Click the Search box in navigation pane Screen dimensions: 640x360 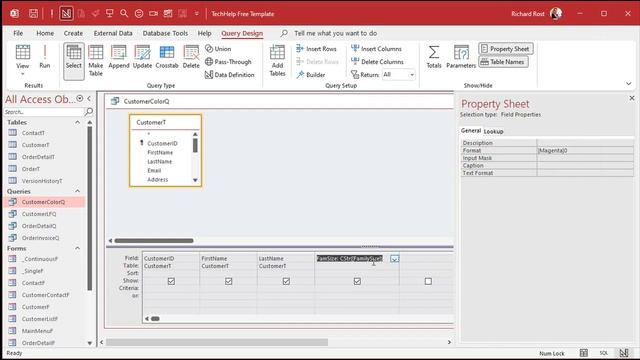click(44, 111)
